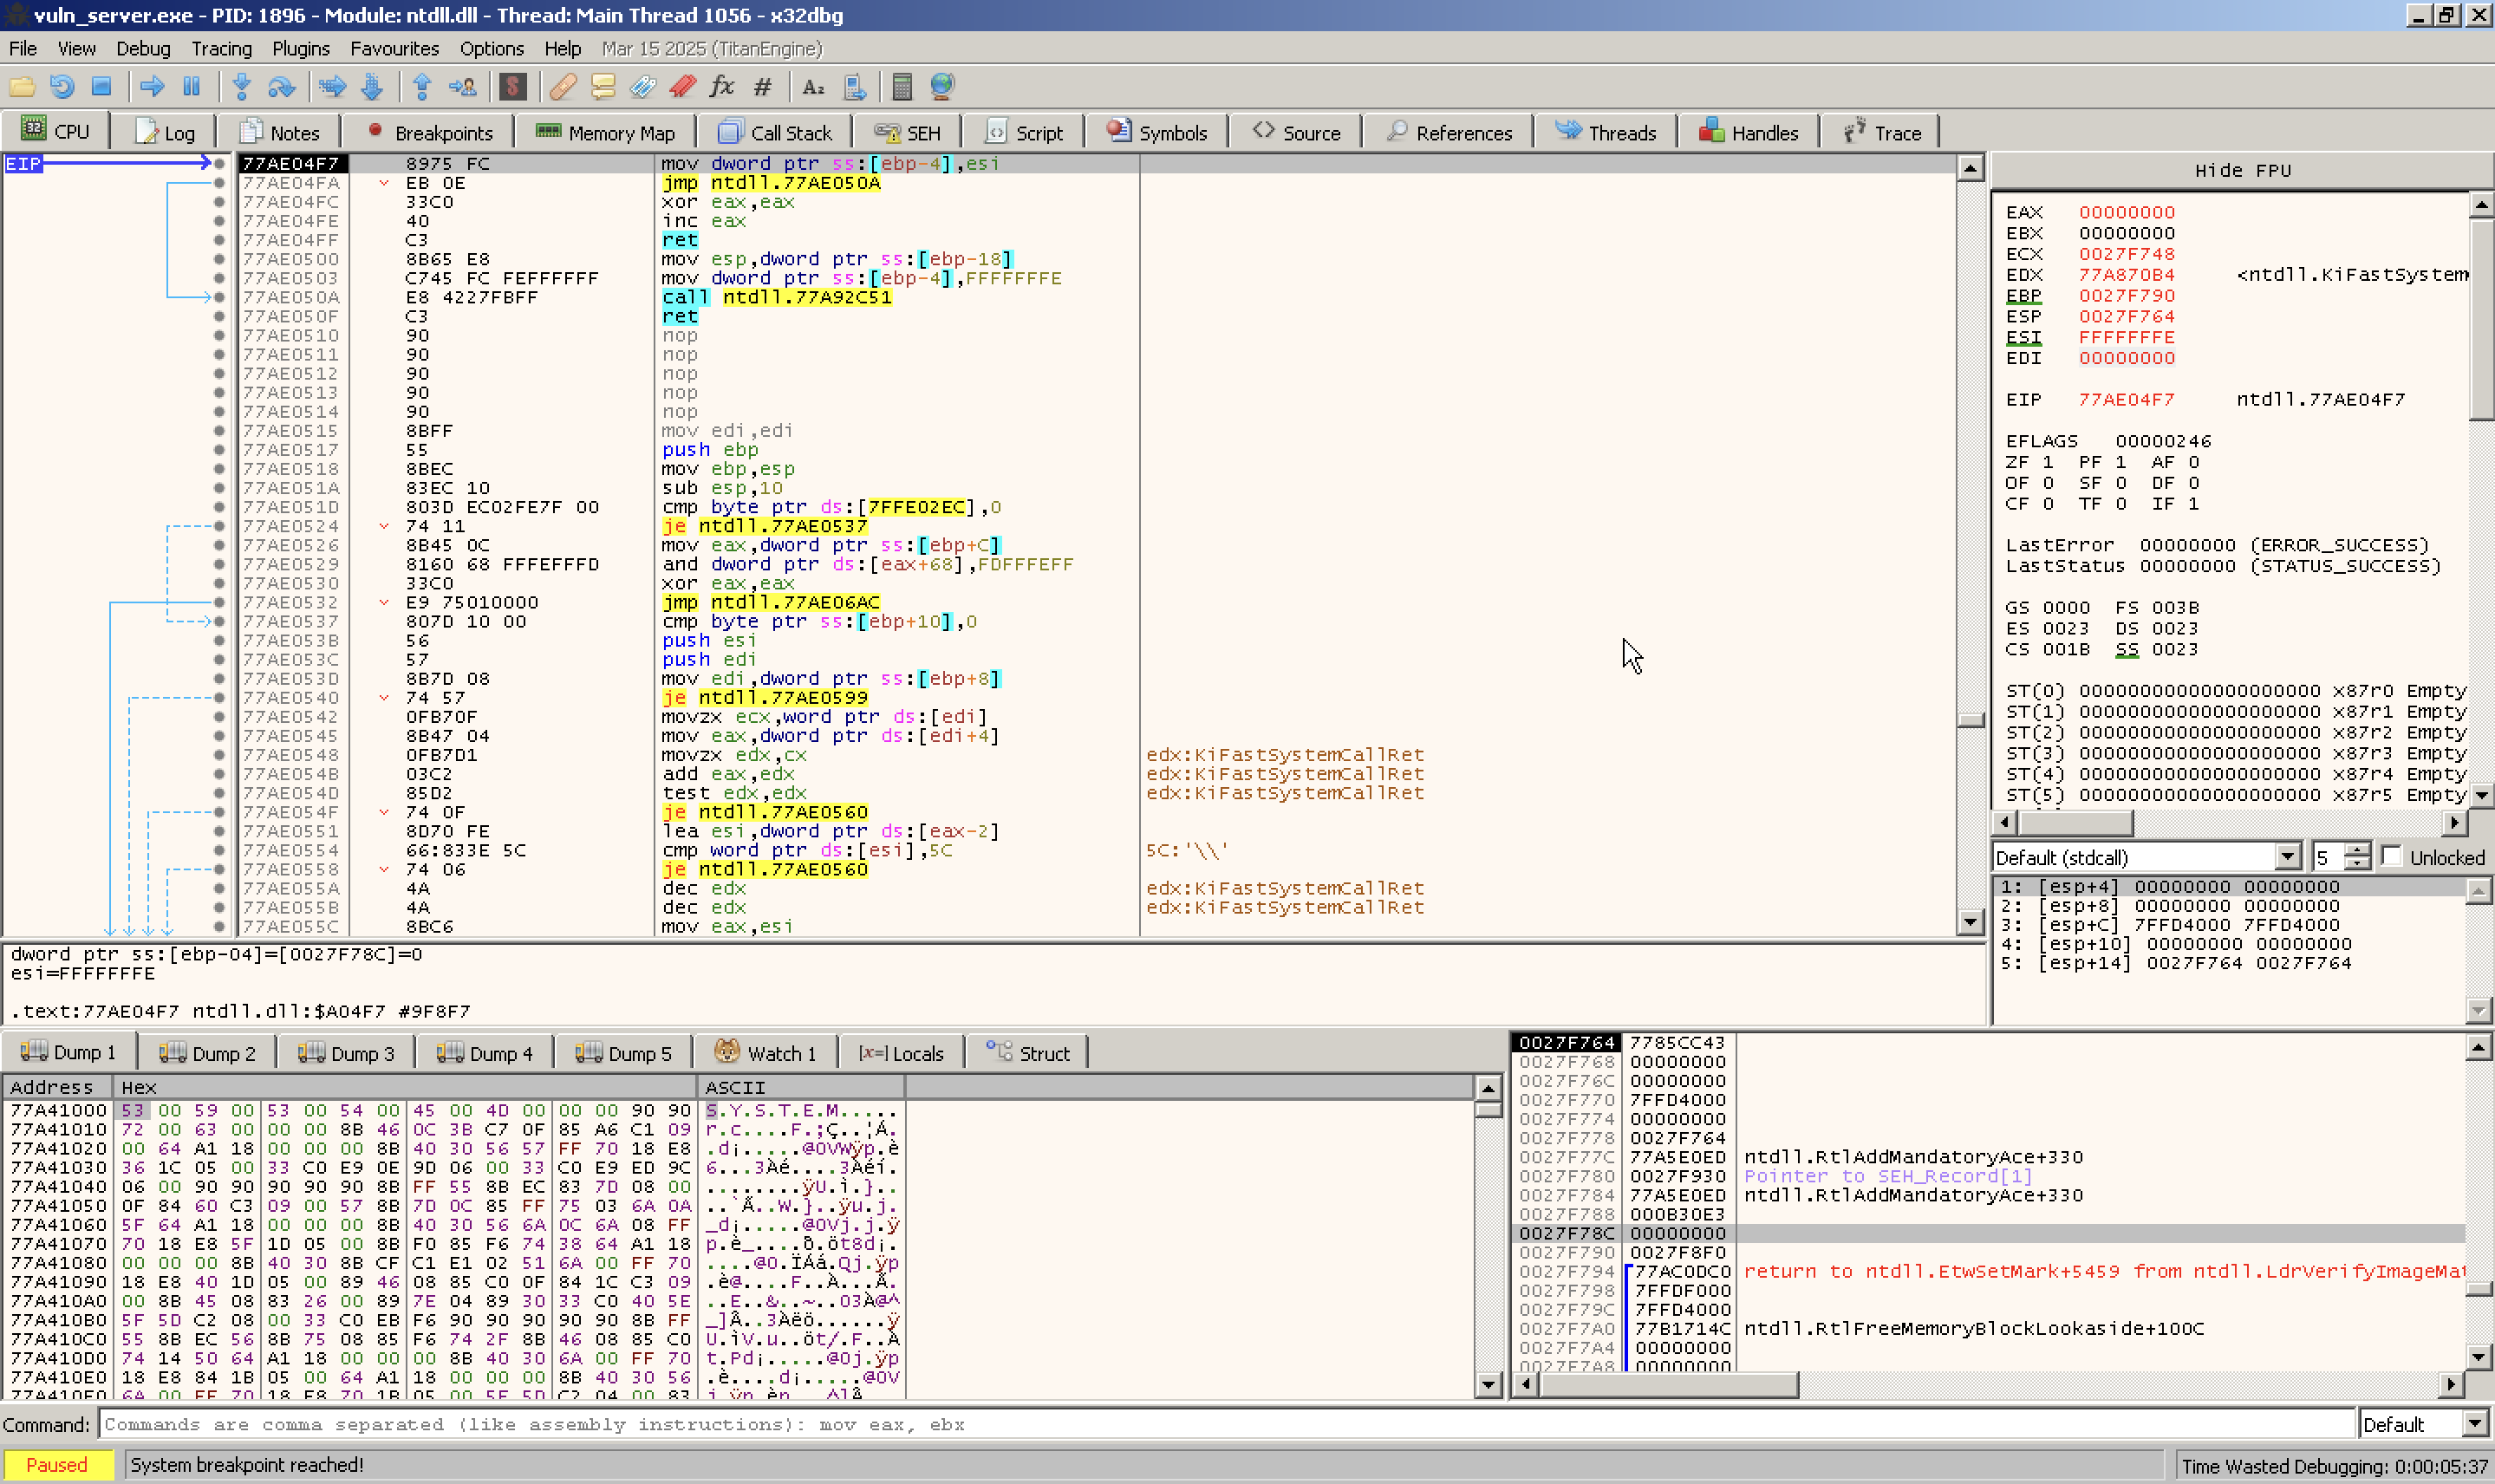
Task: Toggle the Unlocked checkbox
Action: click(2391, 856)
